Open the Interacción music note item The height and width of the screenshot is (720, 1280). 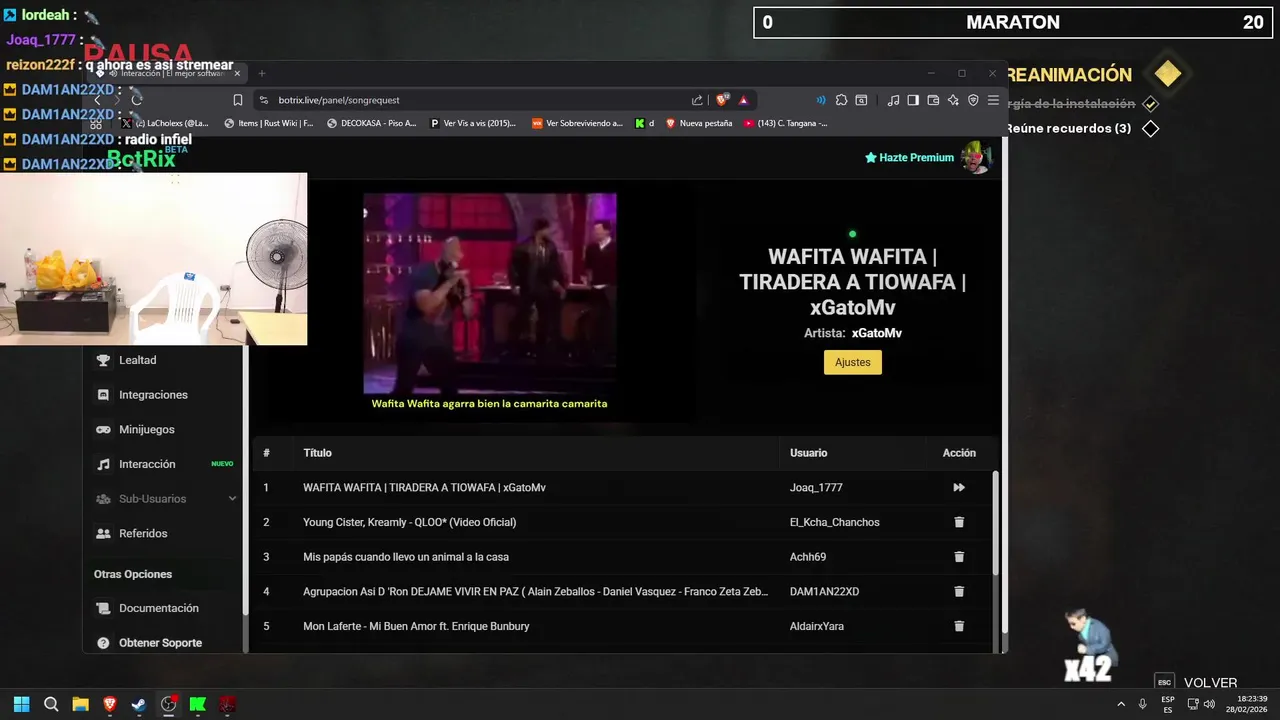[103, 464]
